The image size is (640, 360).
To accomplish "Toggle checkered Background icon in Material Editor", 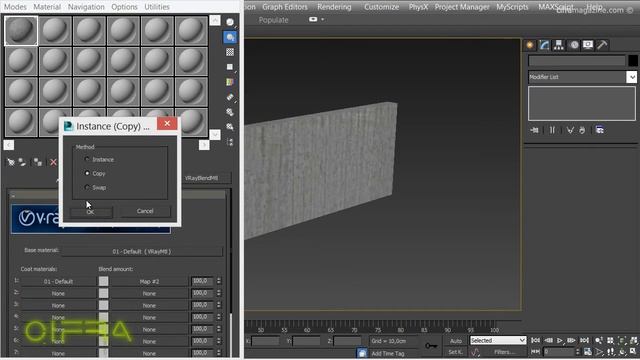I will [x=230, y=52].
